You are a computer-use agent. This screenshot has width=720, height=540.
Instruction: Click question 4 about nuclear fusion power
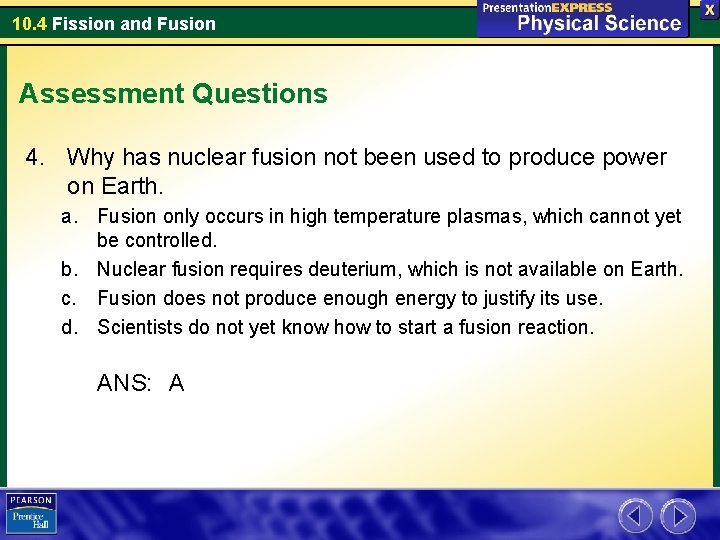[347, 171]
